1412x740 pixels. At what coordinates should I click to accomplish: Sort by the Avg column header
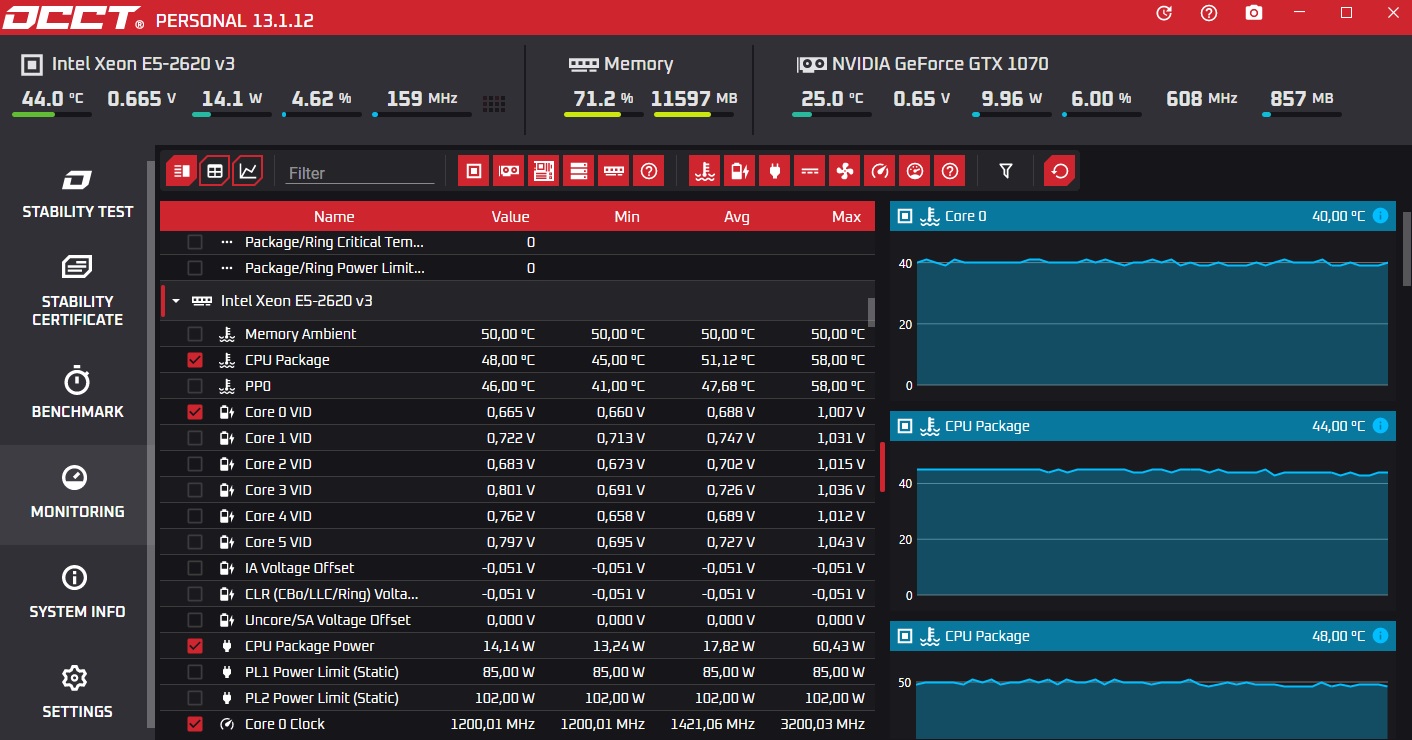click(x=737, y=217)
